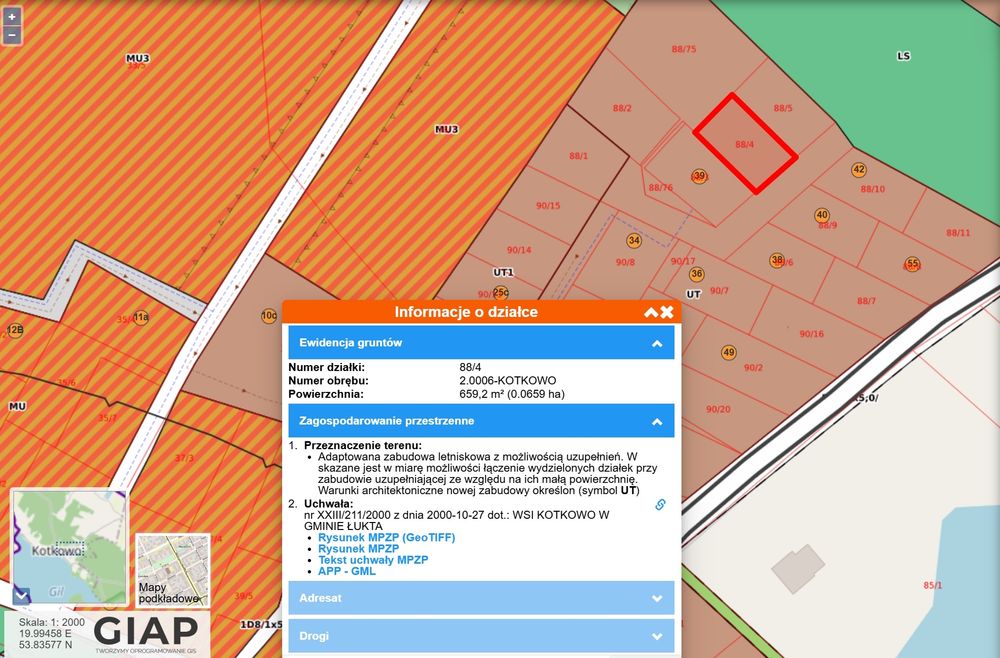Click parcel label 88/10
The image size is (1000, 658).
tap(872, 189)
